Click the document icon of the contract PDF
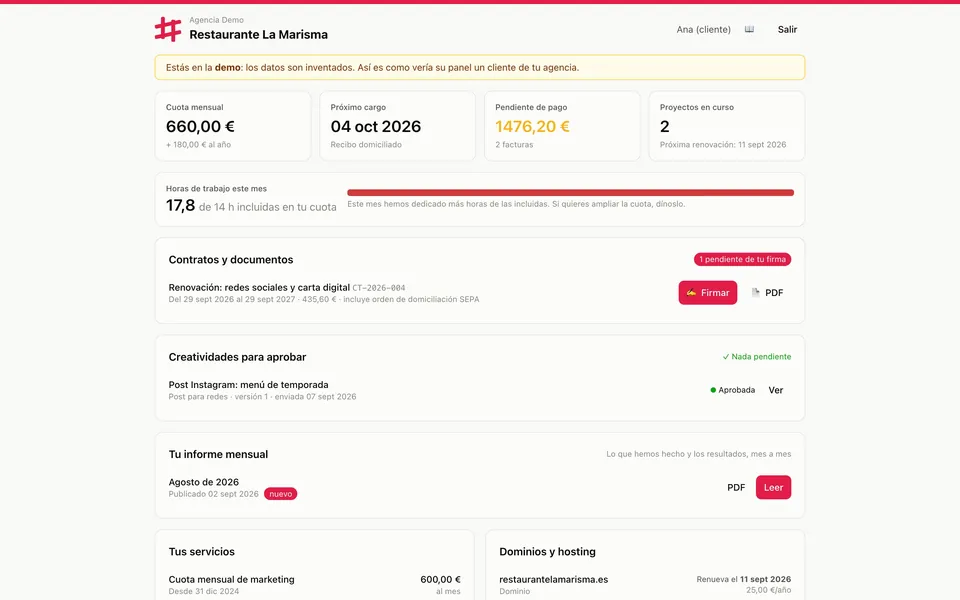 tap(756, 293)
